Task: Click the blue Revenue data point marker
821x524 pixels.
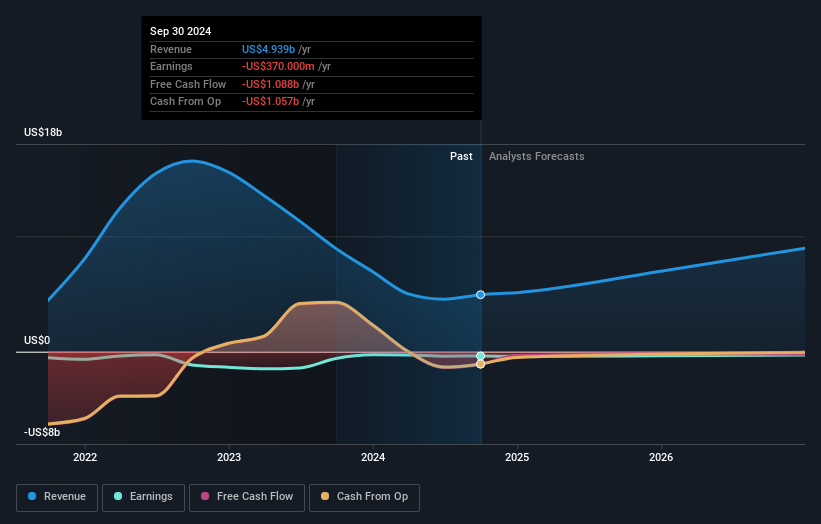Action: [481, 295]
